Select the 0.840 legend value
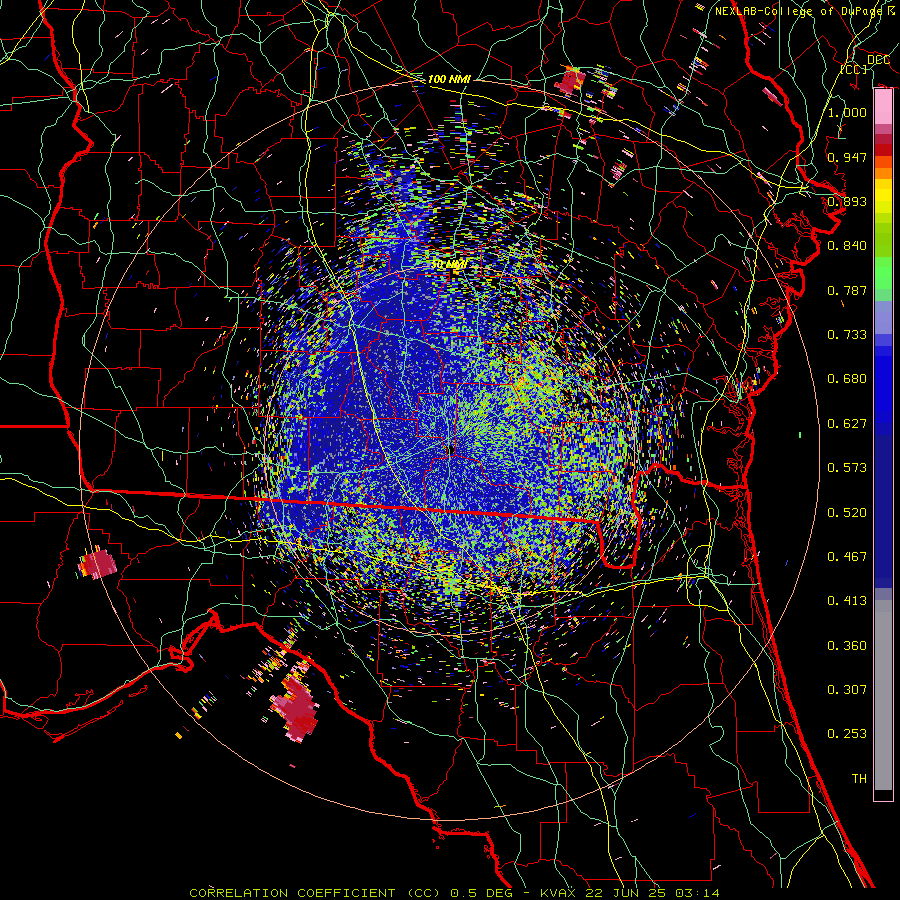Image resolution: width=900 pixels, height=900 pixels. 847,246
